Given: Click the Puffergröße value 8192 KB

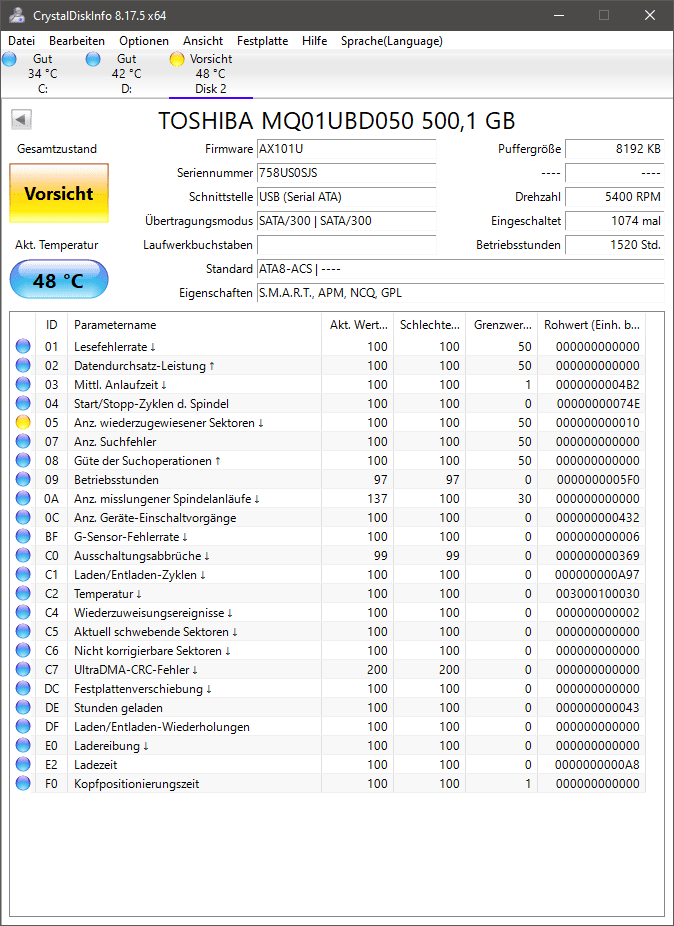Looking at the screenshot, I should (x=614, y=149).
